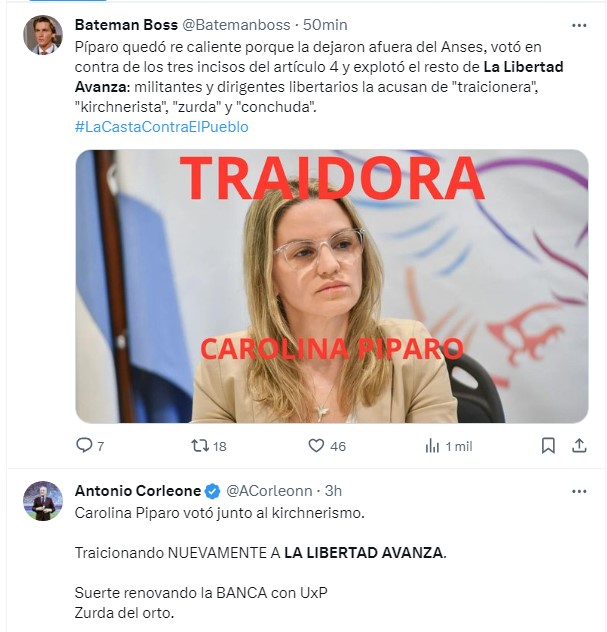Image resolution: width=607 pixels, height=632 pixels.
Task: Open the @Batemanboss handle
Action: (236, 25)
